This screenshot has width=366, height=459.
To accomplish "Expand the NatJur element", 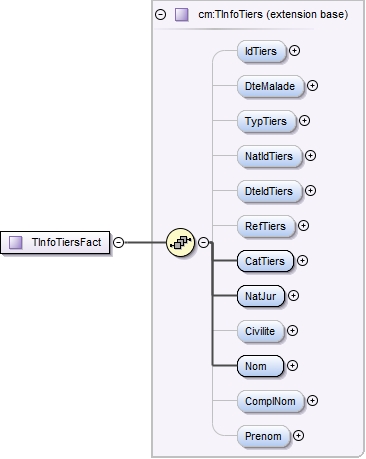I will [x=293, y=296].
